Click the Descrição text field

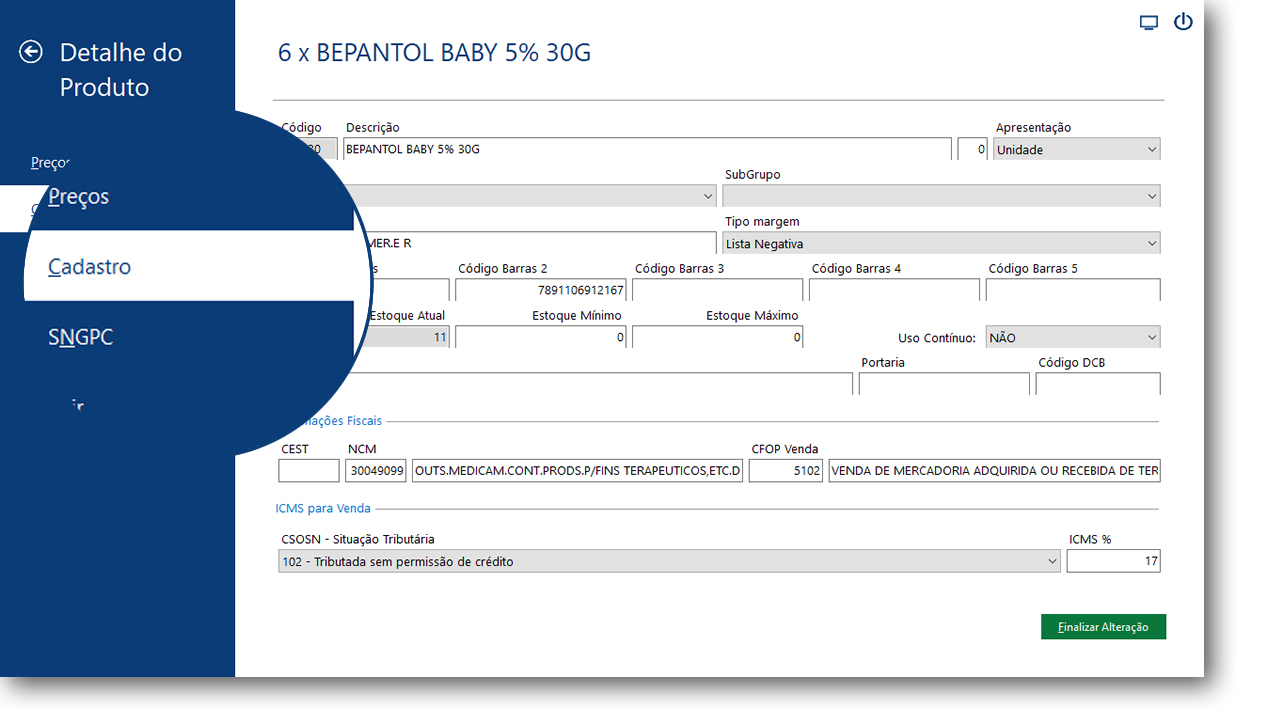[647, 150]
